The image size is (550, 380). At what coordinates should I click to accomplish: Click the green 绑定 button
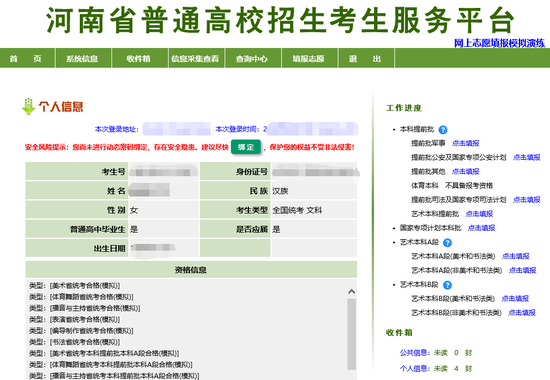point(246,147)
